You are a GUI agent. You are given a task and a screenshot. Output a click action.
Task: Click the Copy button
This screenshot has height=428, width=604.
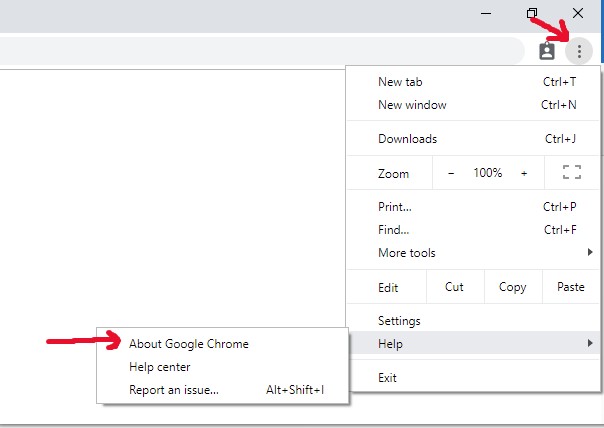[512, 287]
